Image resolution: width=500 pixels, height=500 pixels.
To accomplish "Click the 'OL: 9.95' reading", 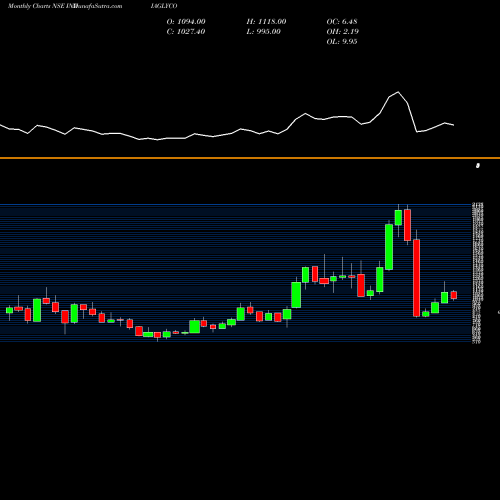I will pyautogui.click(x=342, y=42).
